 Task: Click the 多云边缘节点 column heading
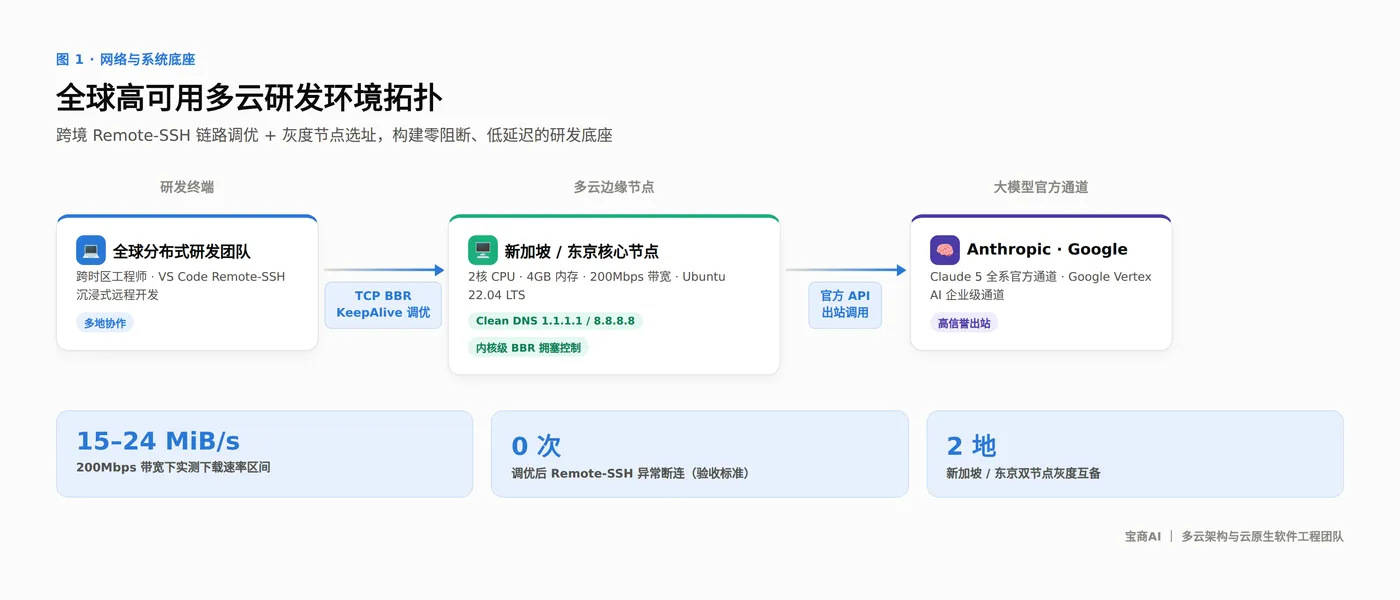point(614,187)
